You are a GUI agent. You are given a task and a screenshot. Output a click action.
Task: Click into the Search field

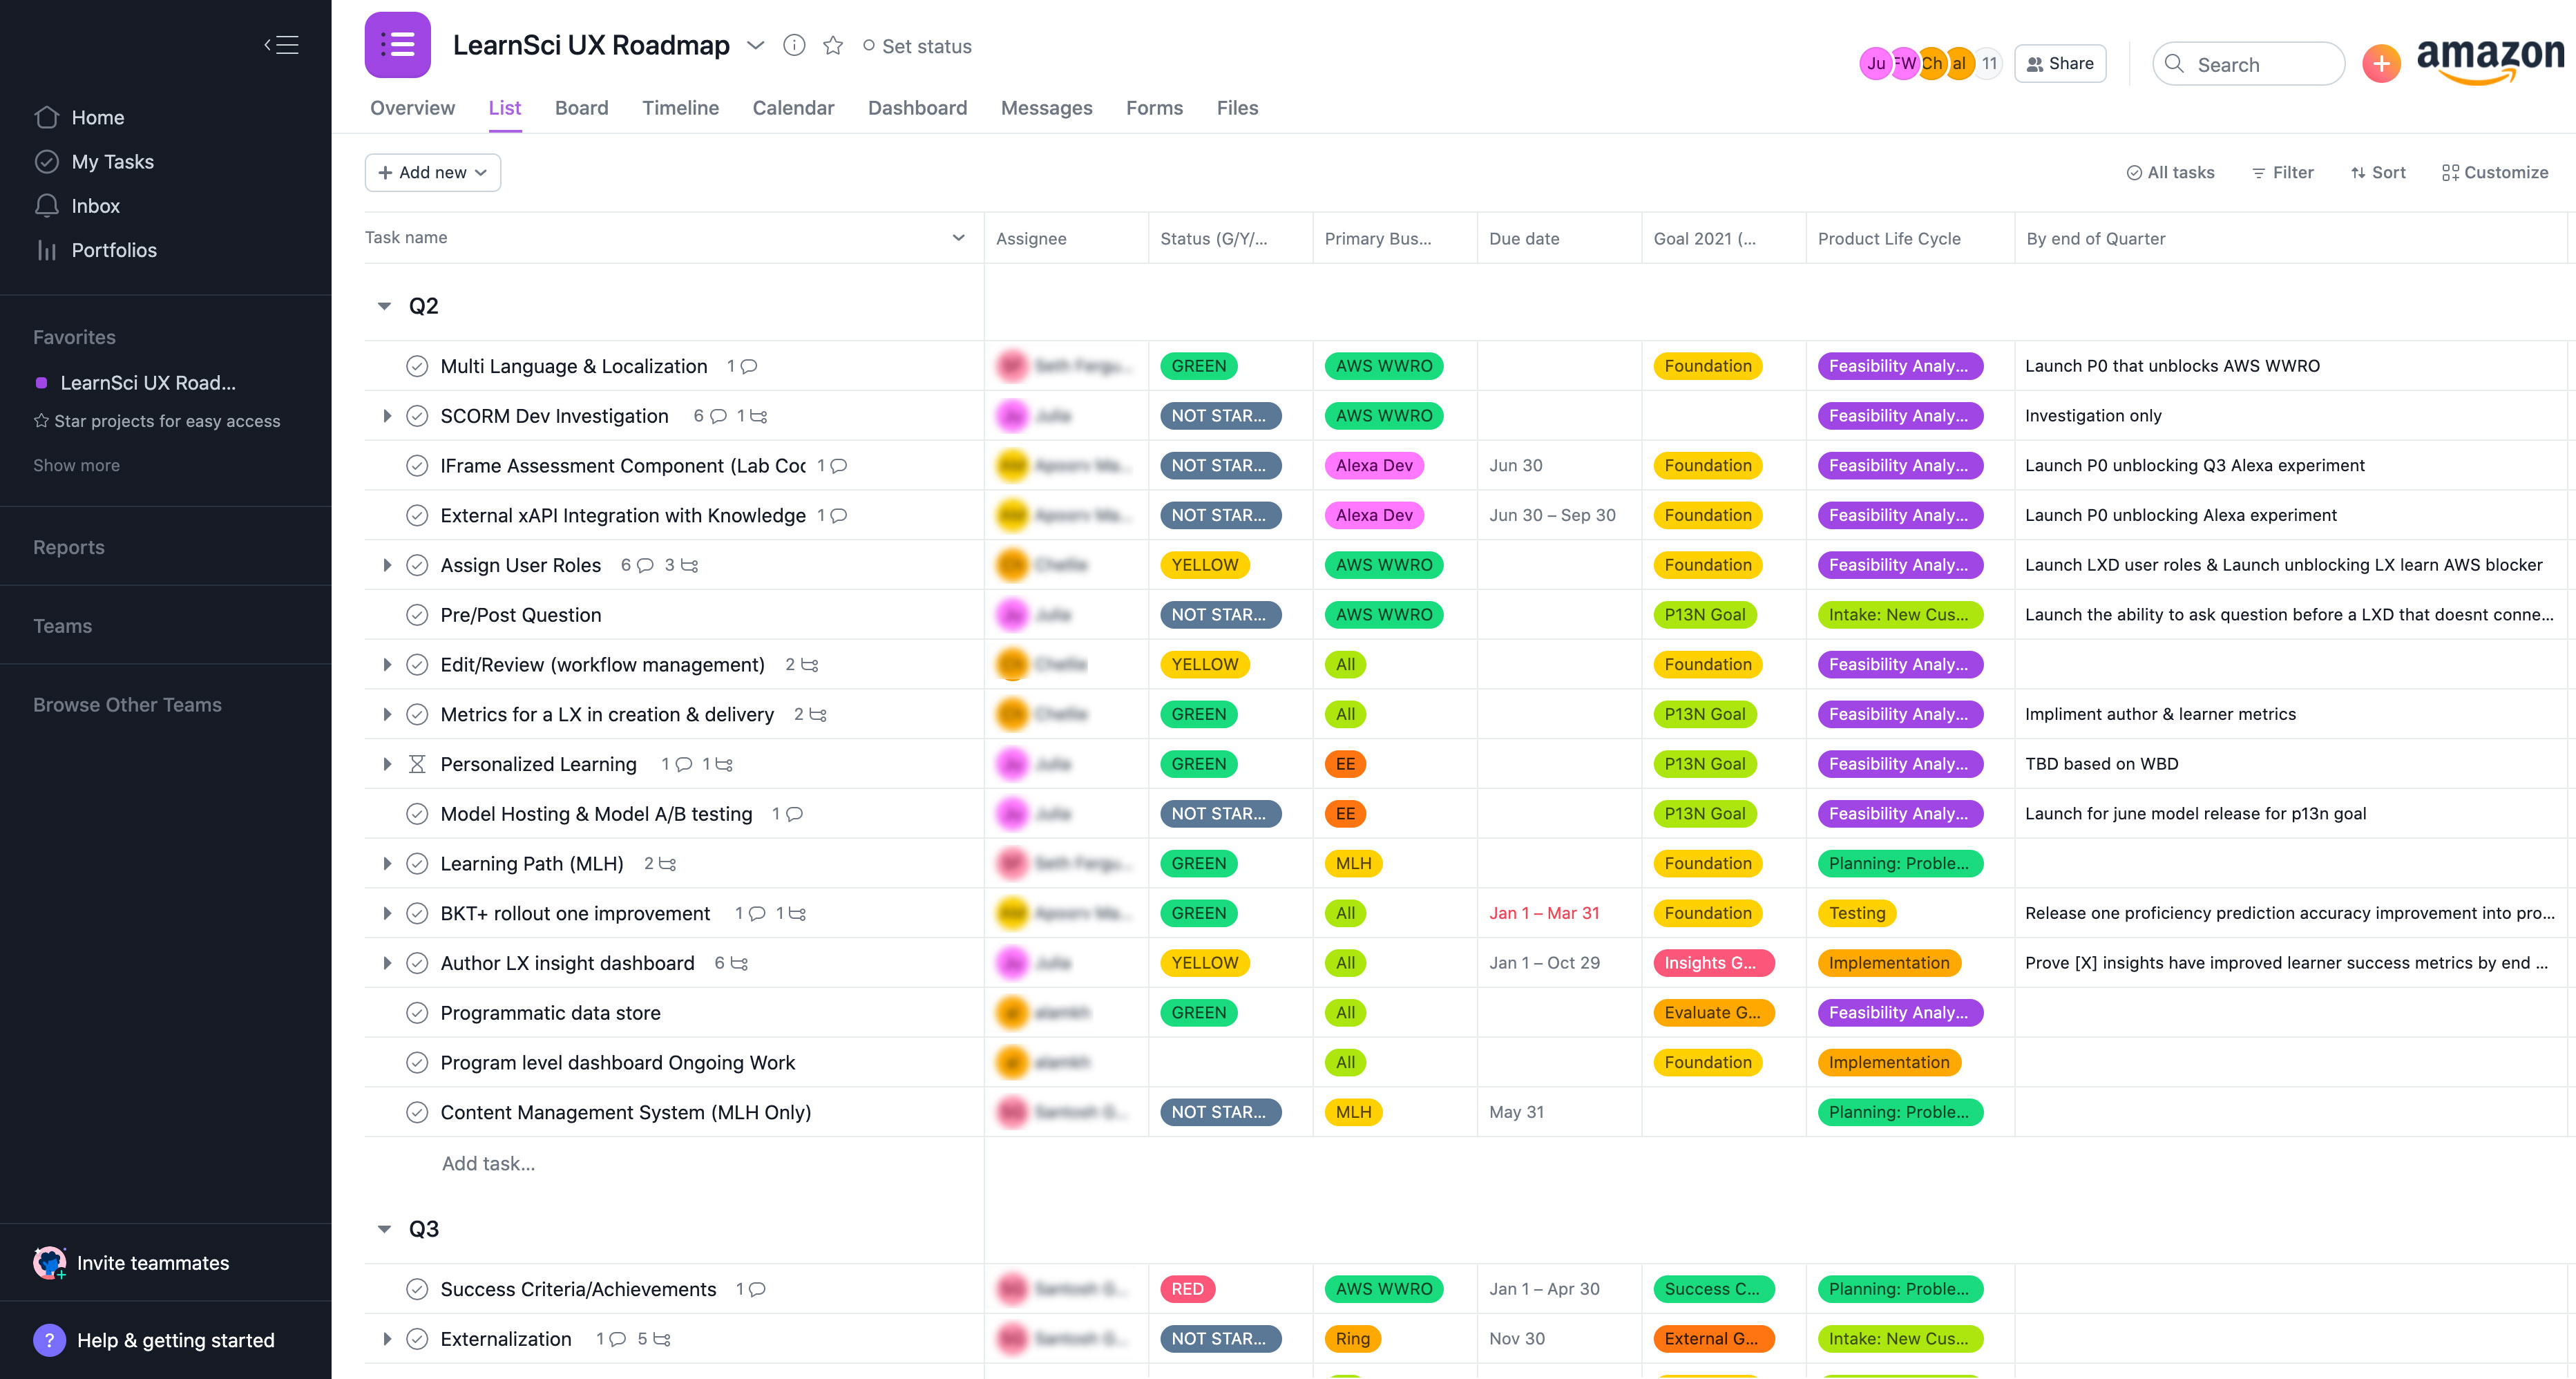(2248, 64)
